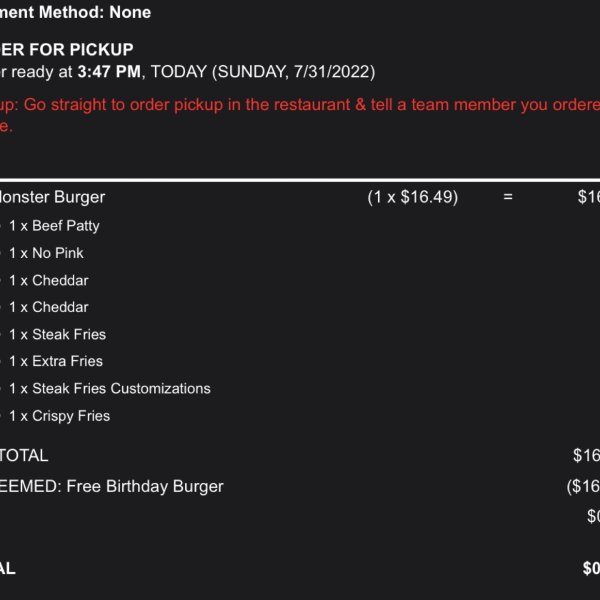Select the 1 x No Pink line
Viewport: 600px width, 600px height.
coord(46,253)
